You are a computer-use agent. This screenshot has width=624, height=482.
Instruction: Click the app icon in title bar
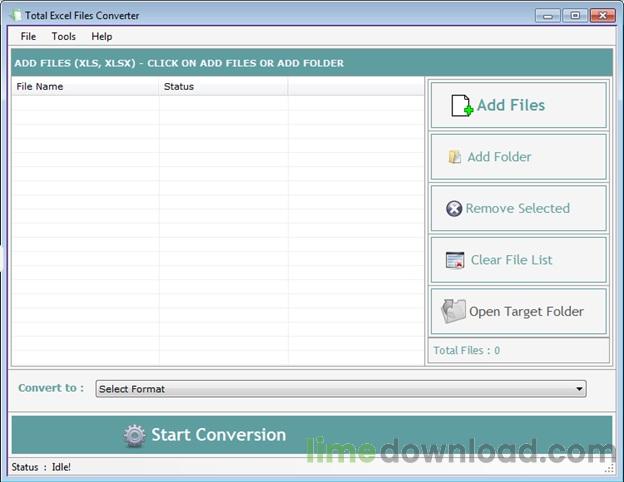[16, 16]
